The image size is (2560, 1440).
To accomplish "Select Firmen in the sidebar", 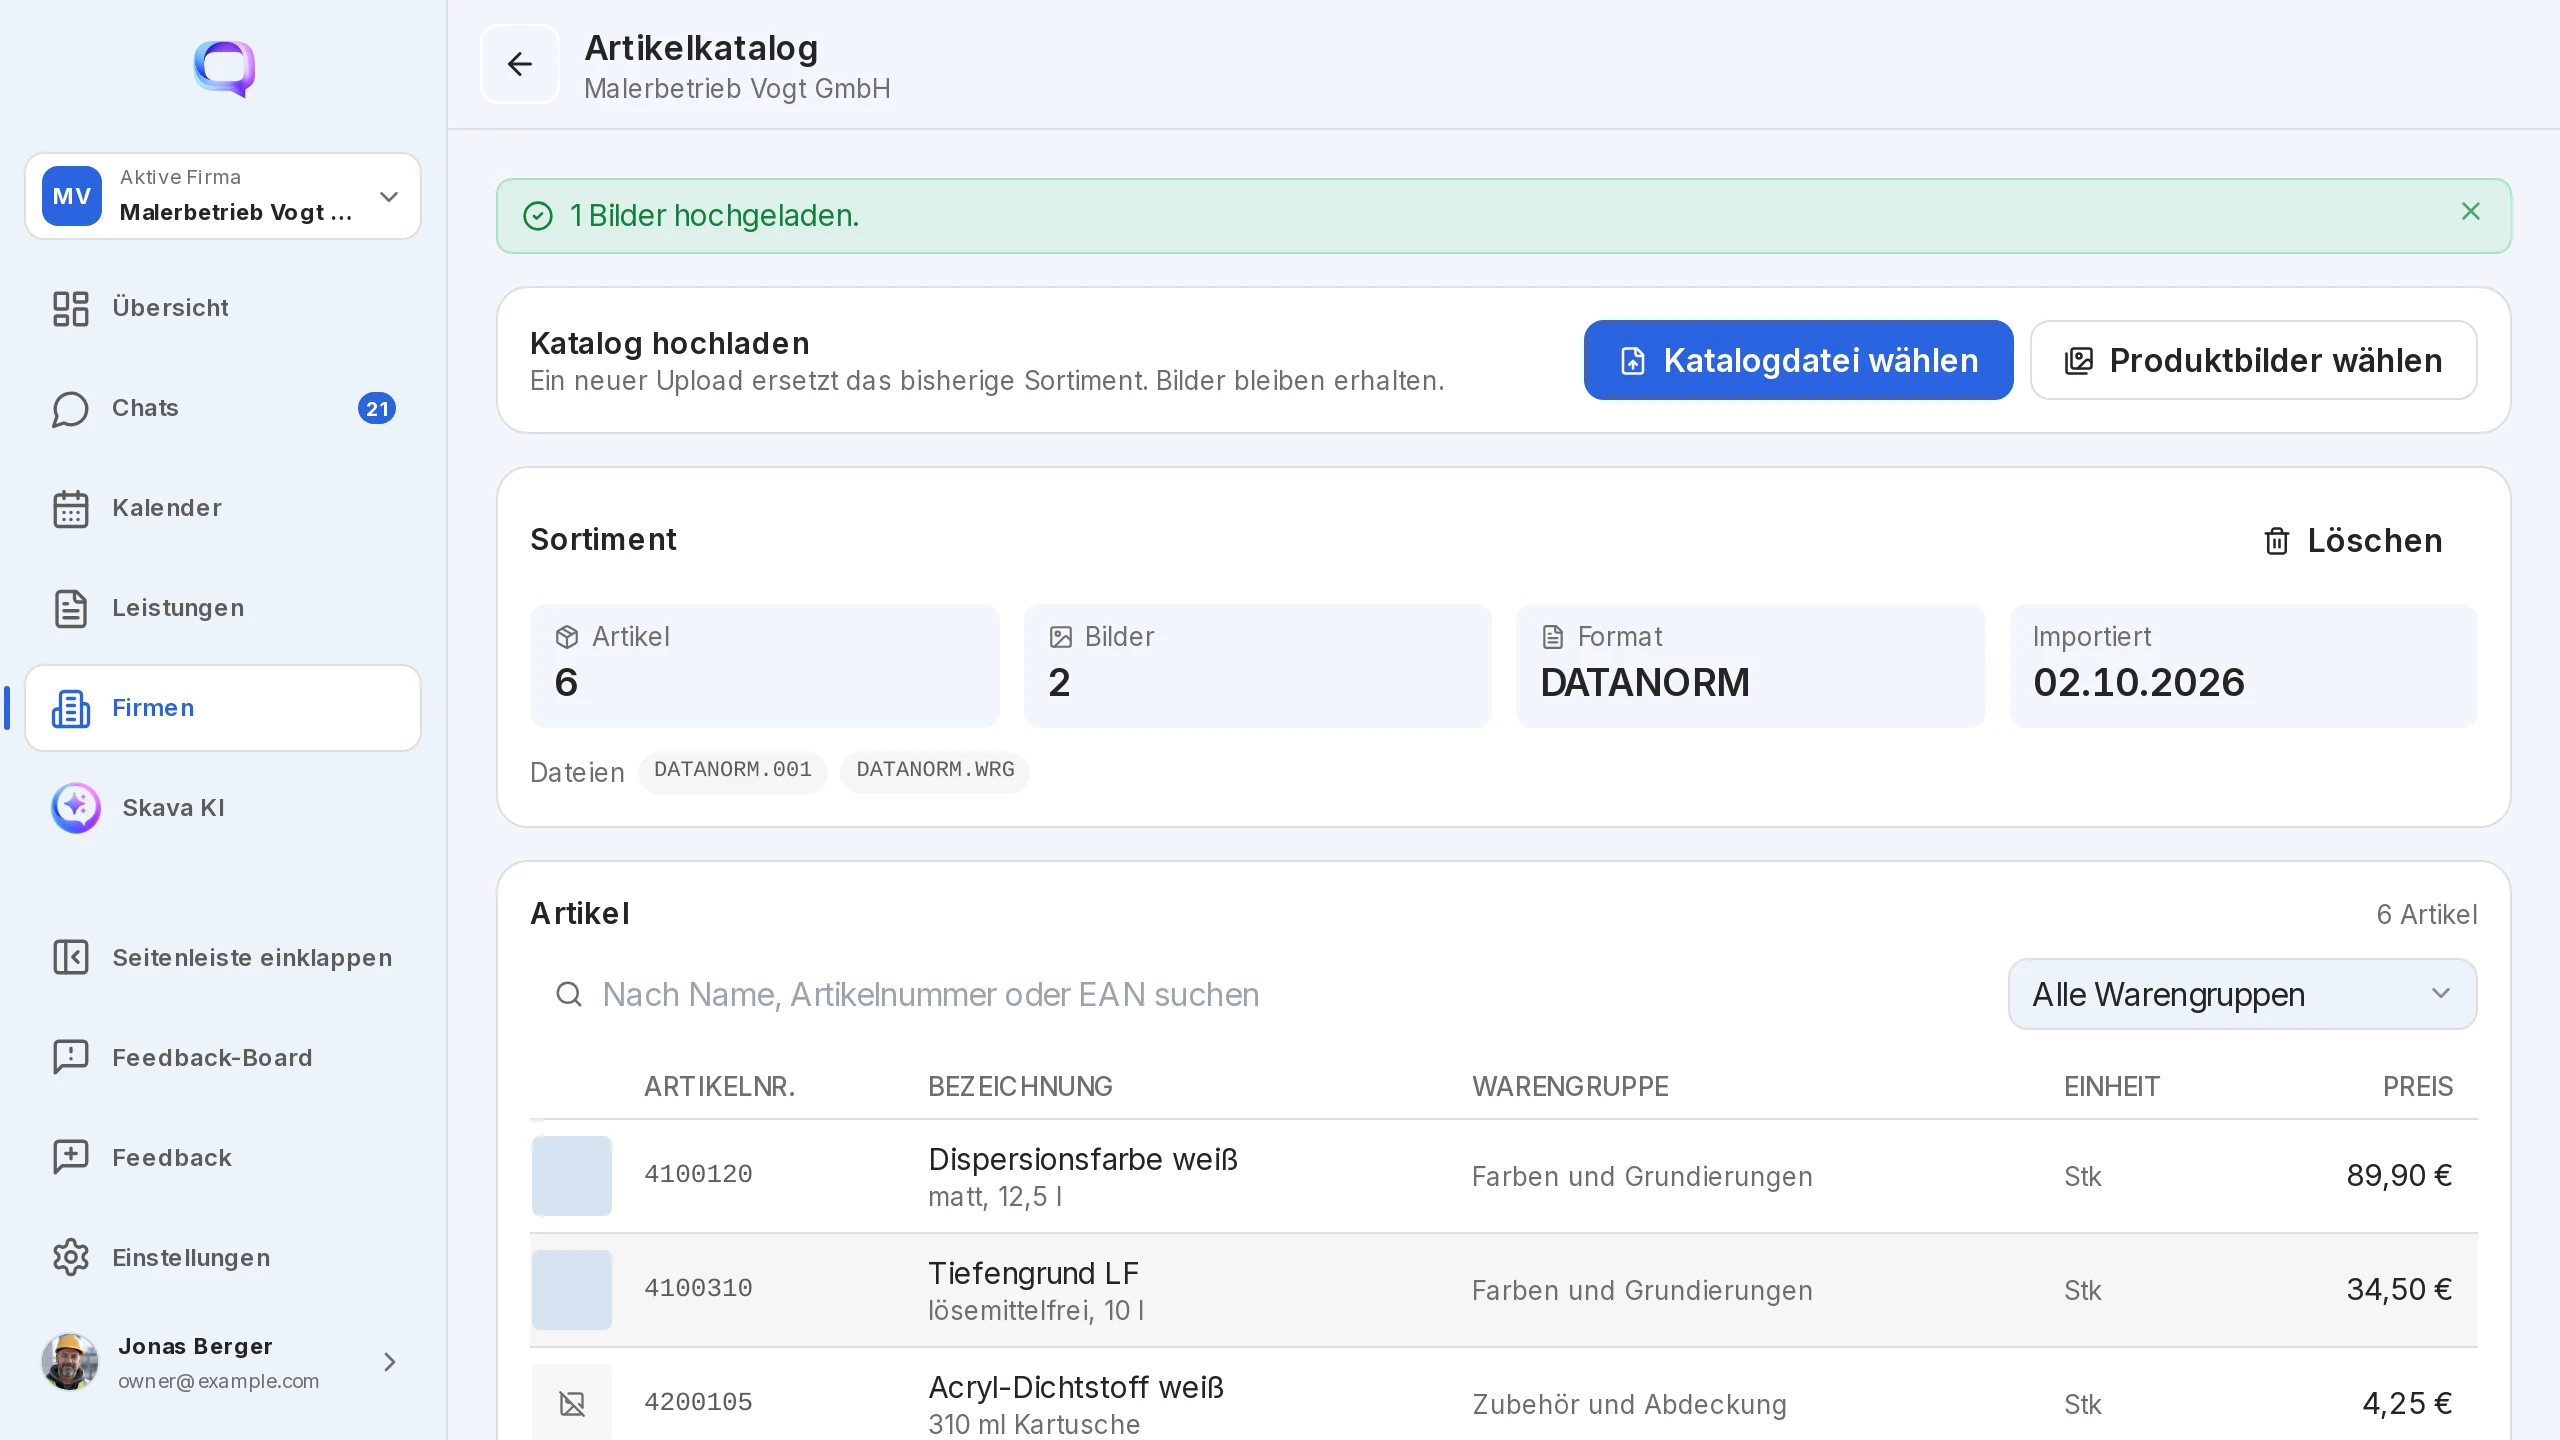I will (223, 708).
